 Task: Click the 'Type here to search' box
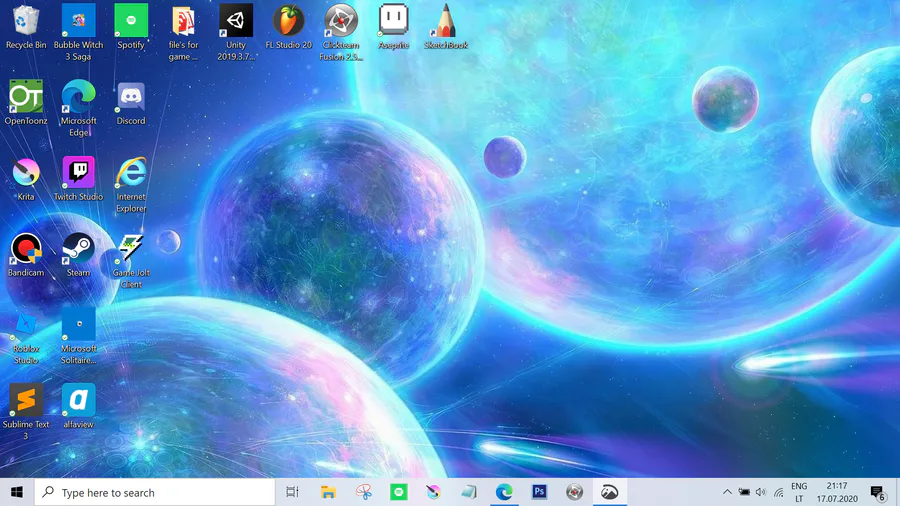(x=155, y=492)
